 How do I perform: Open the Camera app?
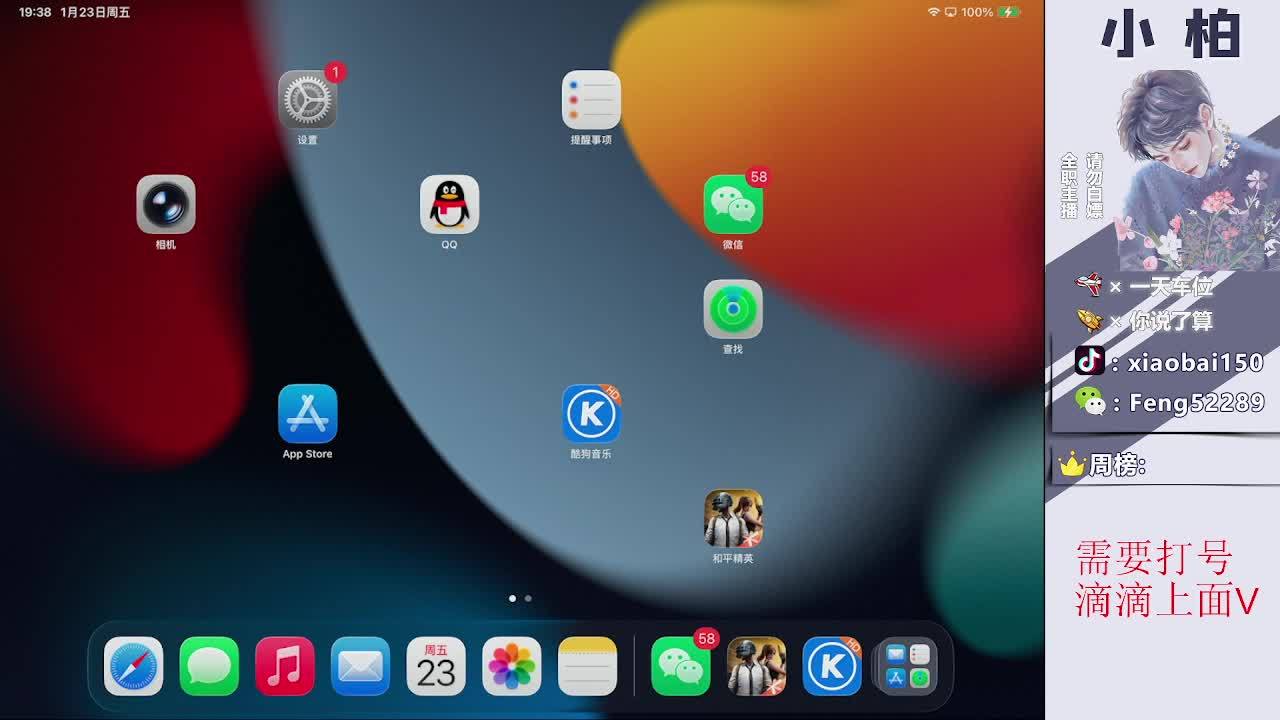point(166,205)
